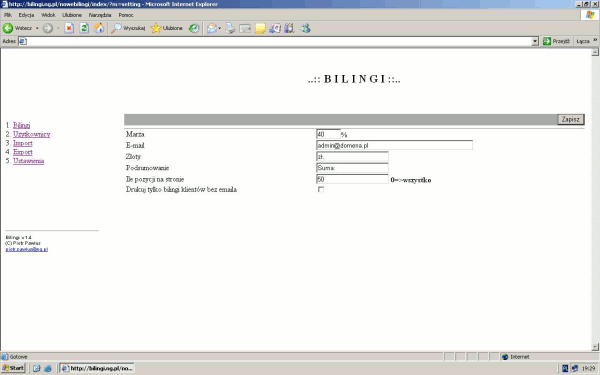Viewport: 600px width, 375px height.
Task: Stop page loading with red X icon
Action: [x=69, y=28]
